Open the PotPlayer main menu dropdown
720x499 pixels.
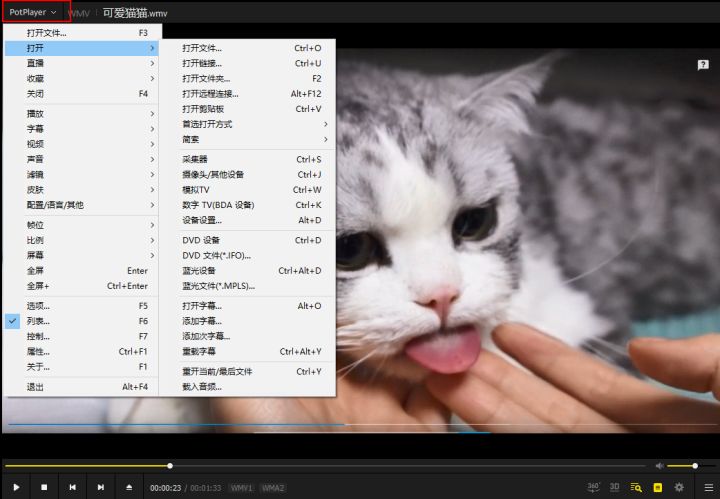tap(33, 12)
